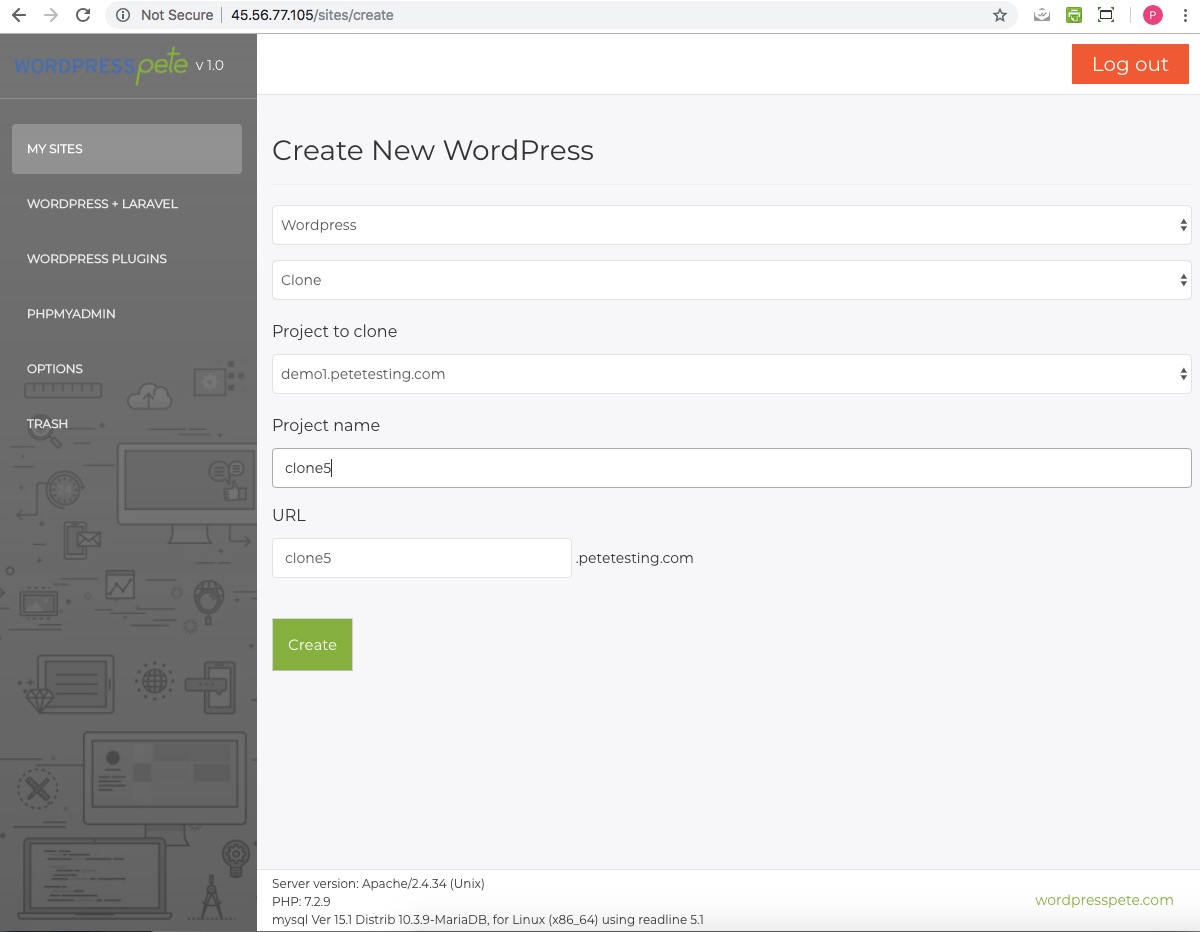Click the browser forward arrow

[51, 15]
